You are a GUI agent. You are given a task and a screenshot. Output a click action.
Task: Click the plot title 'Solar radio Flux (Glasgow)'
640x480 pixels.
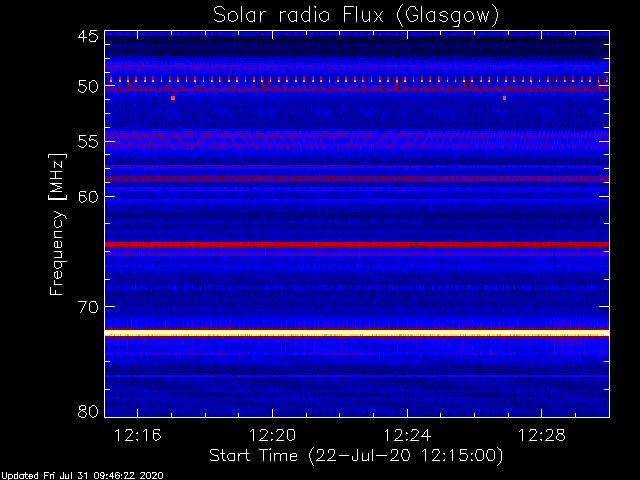[x=356, y=16]
